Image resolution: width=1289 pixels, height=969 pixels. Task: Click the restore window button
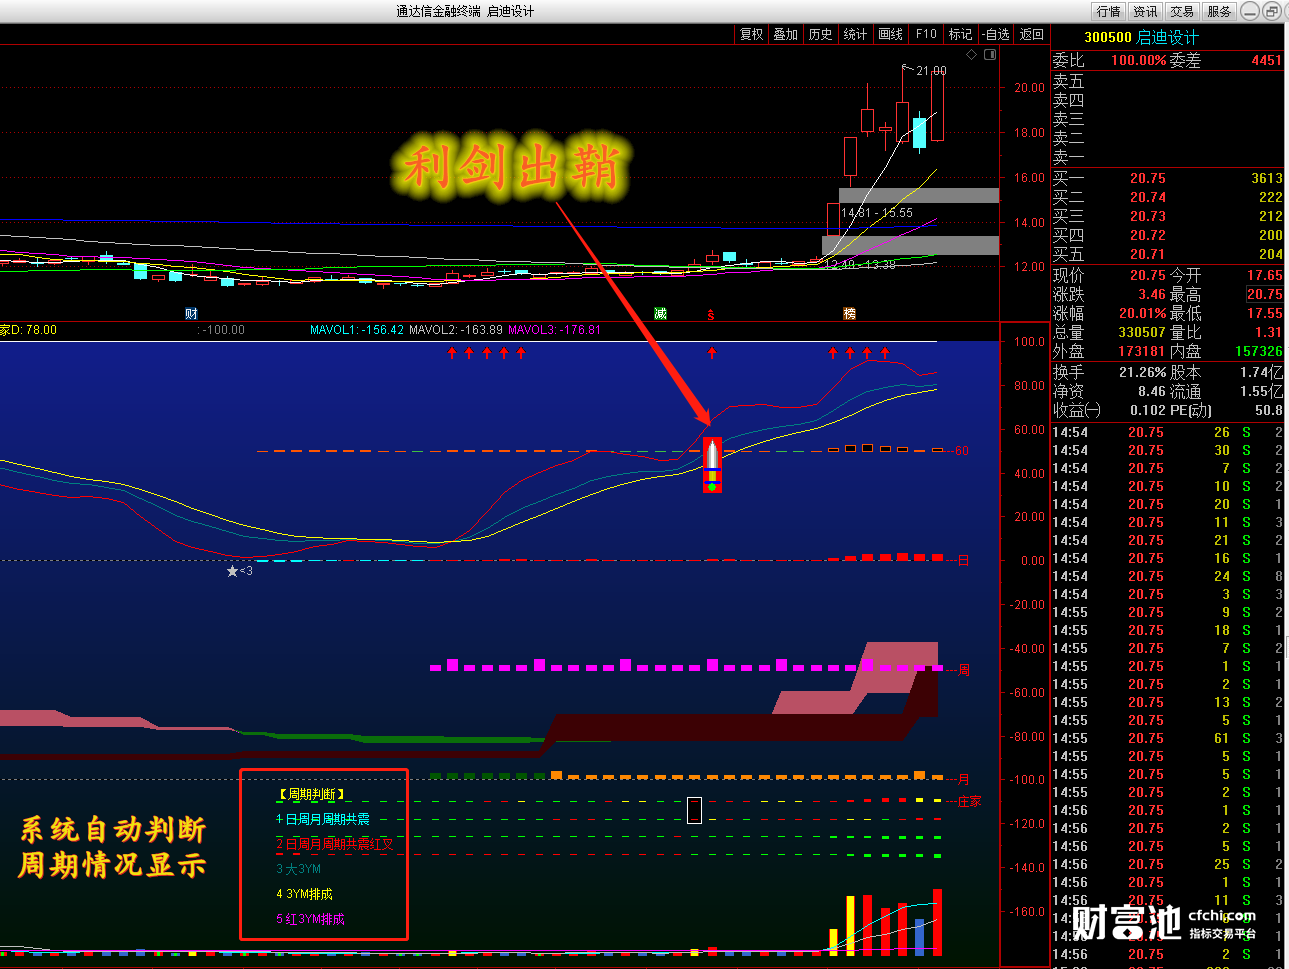tap(1271, 11)
